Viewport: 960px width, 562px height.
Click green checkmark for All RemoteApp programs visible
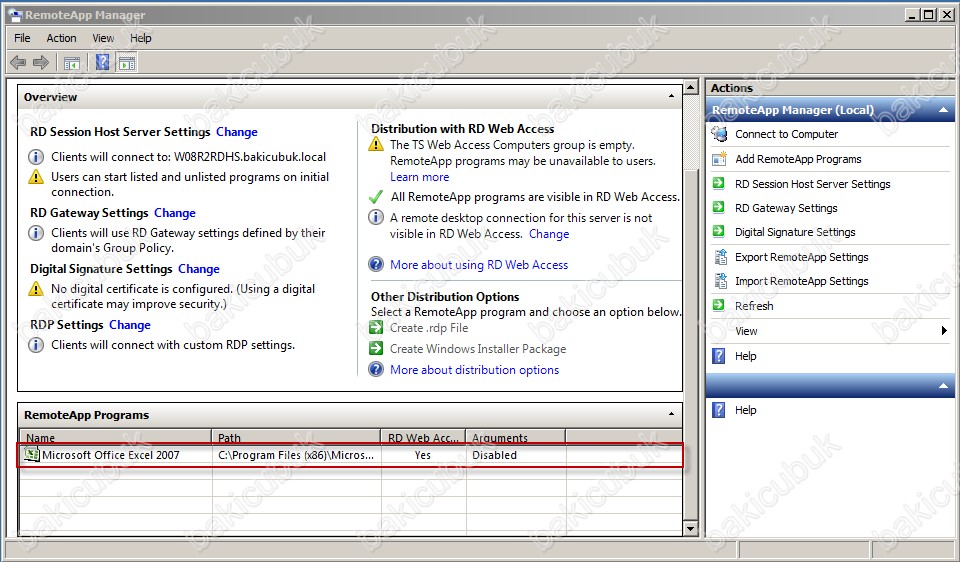point(376,197)
